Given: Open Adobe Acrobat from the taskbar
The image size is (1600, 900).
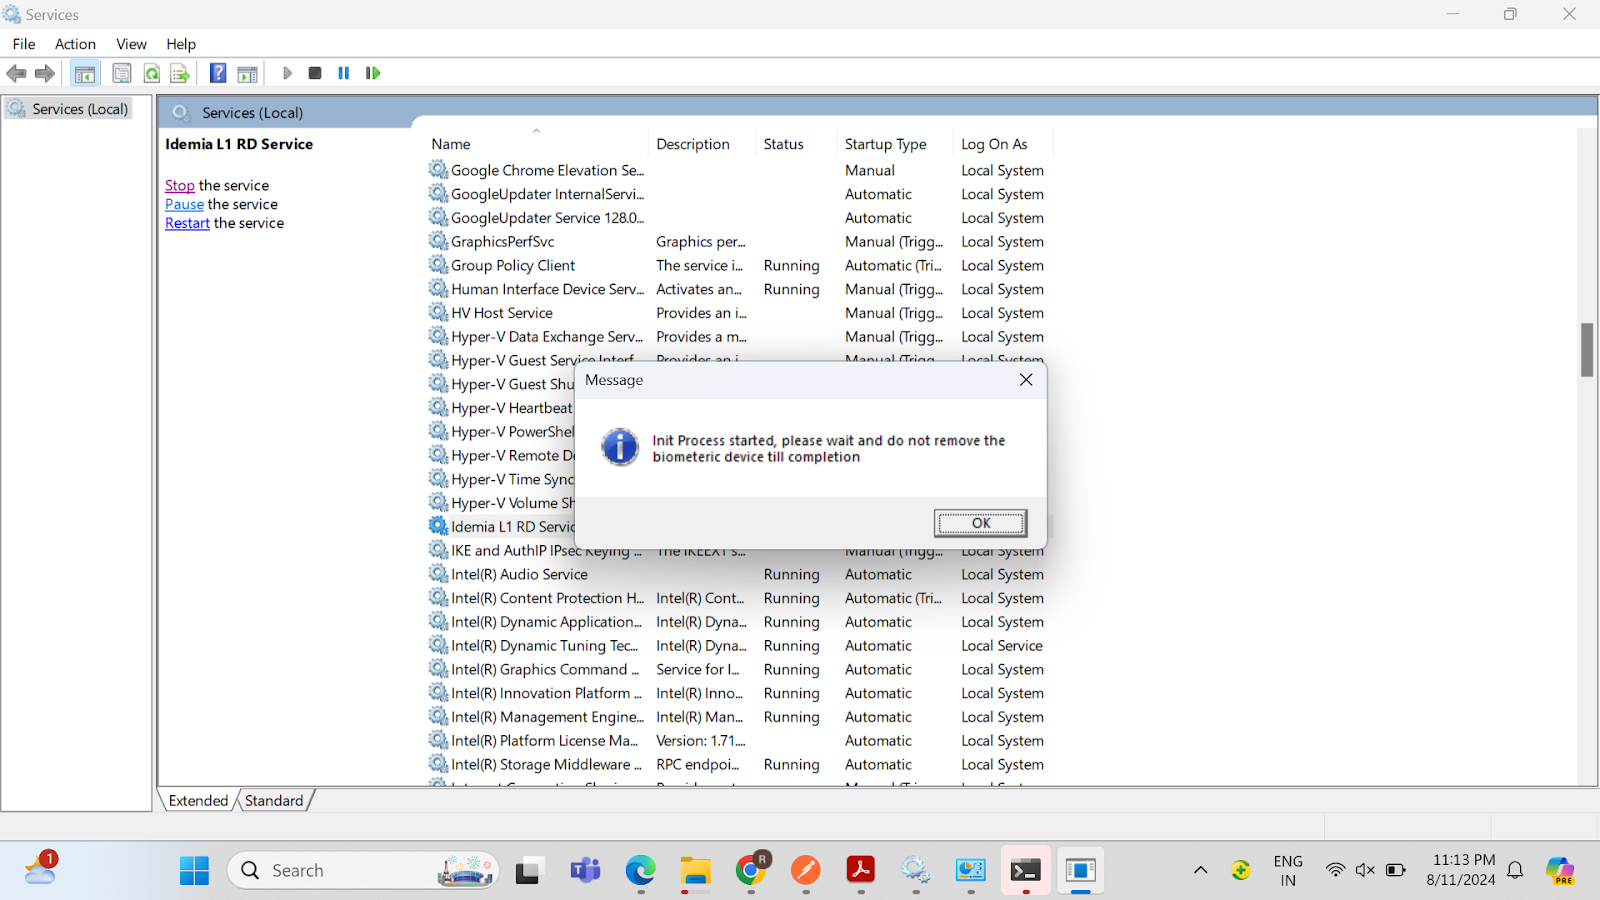Looking at the screenshot, I should [860, 870].
